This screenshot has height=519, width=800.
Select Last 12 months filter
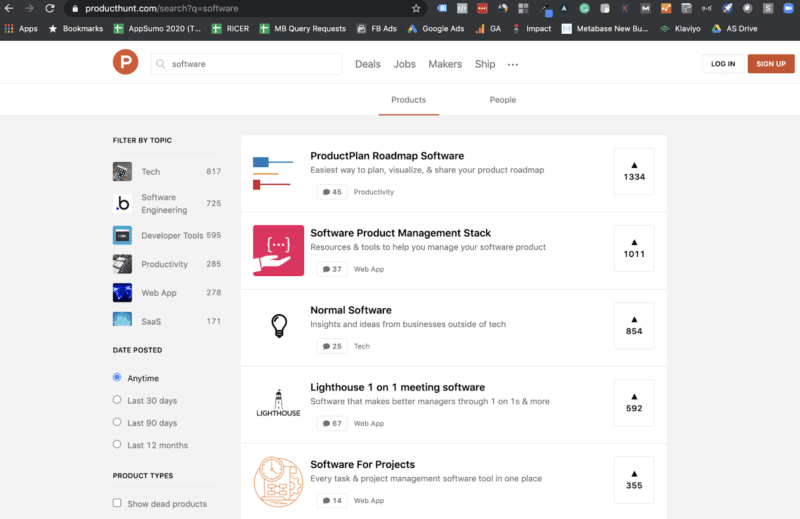[x=117, y=444]
